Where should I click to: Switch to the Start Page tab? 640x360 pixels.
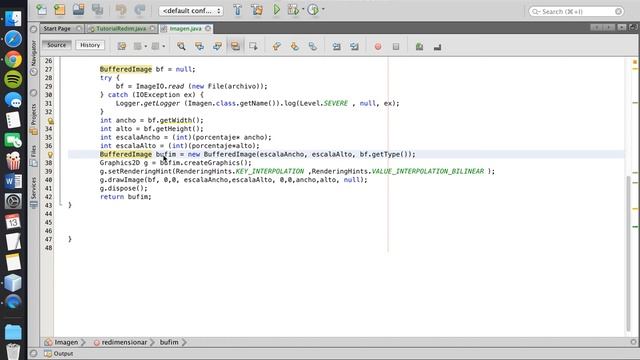[x=57, y=29]
